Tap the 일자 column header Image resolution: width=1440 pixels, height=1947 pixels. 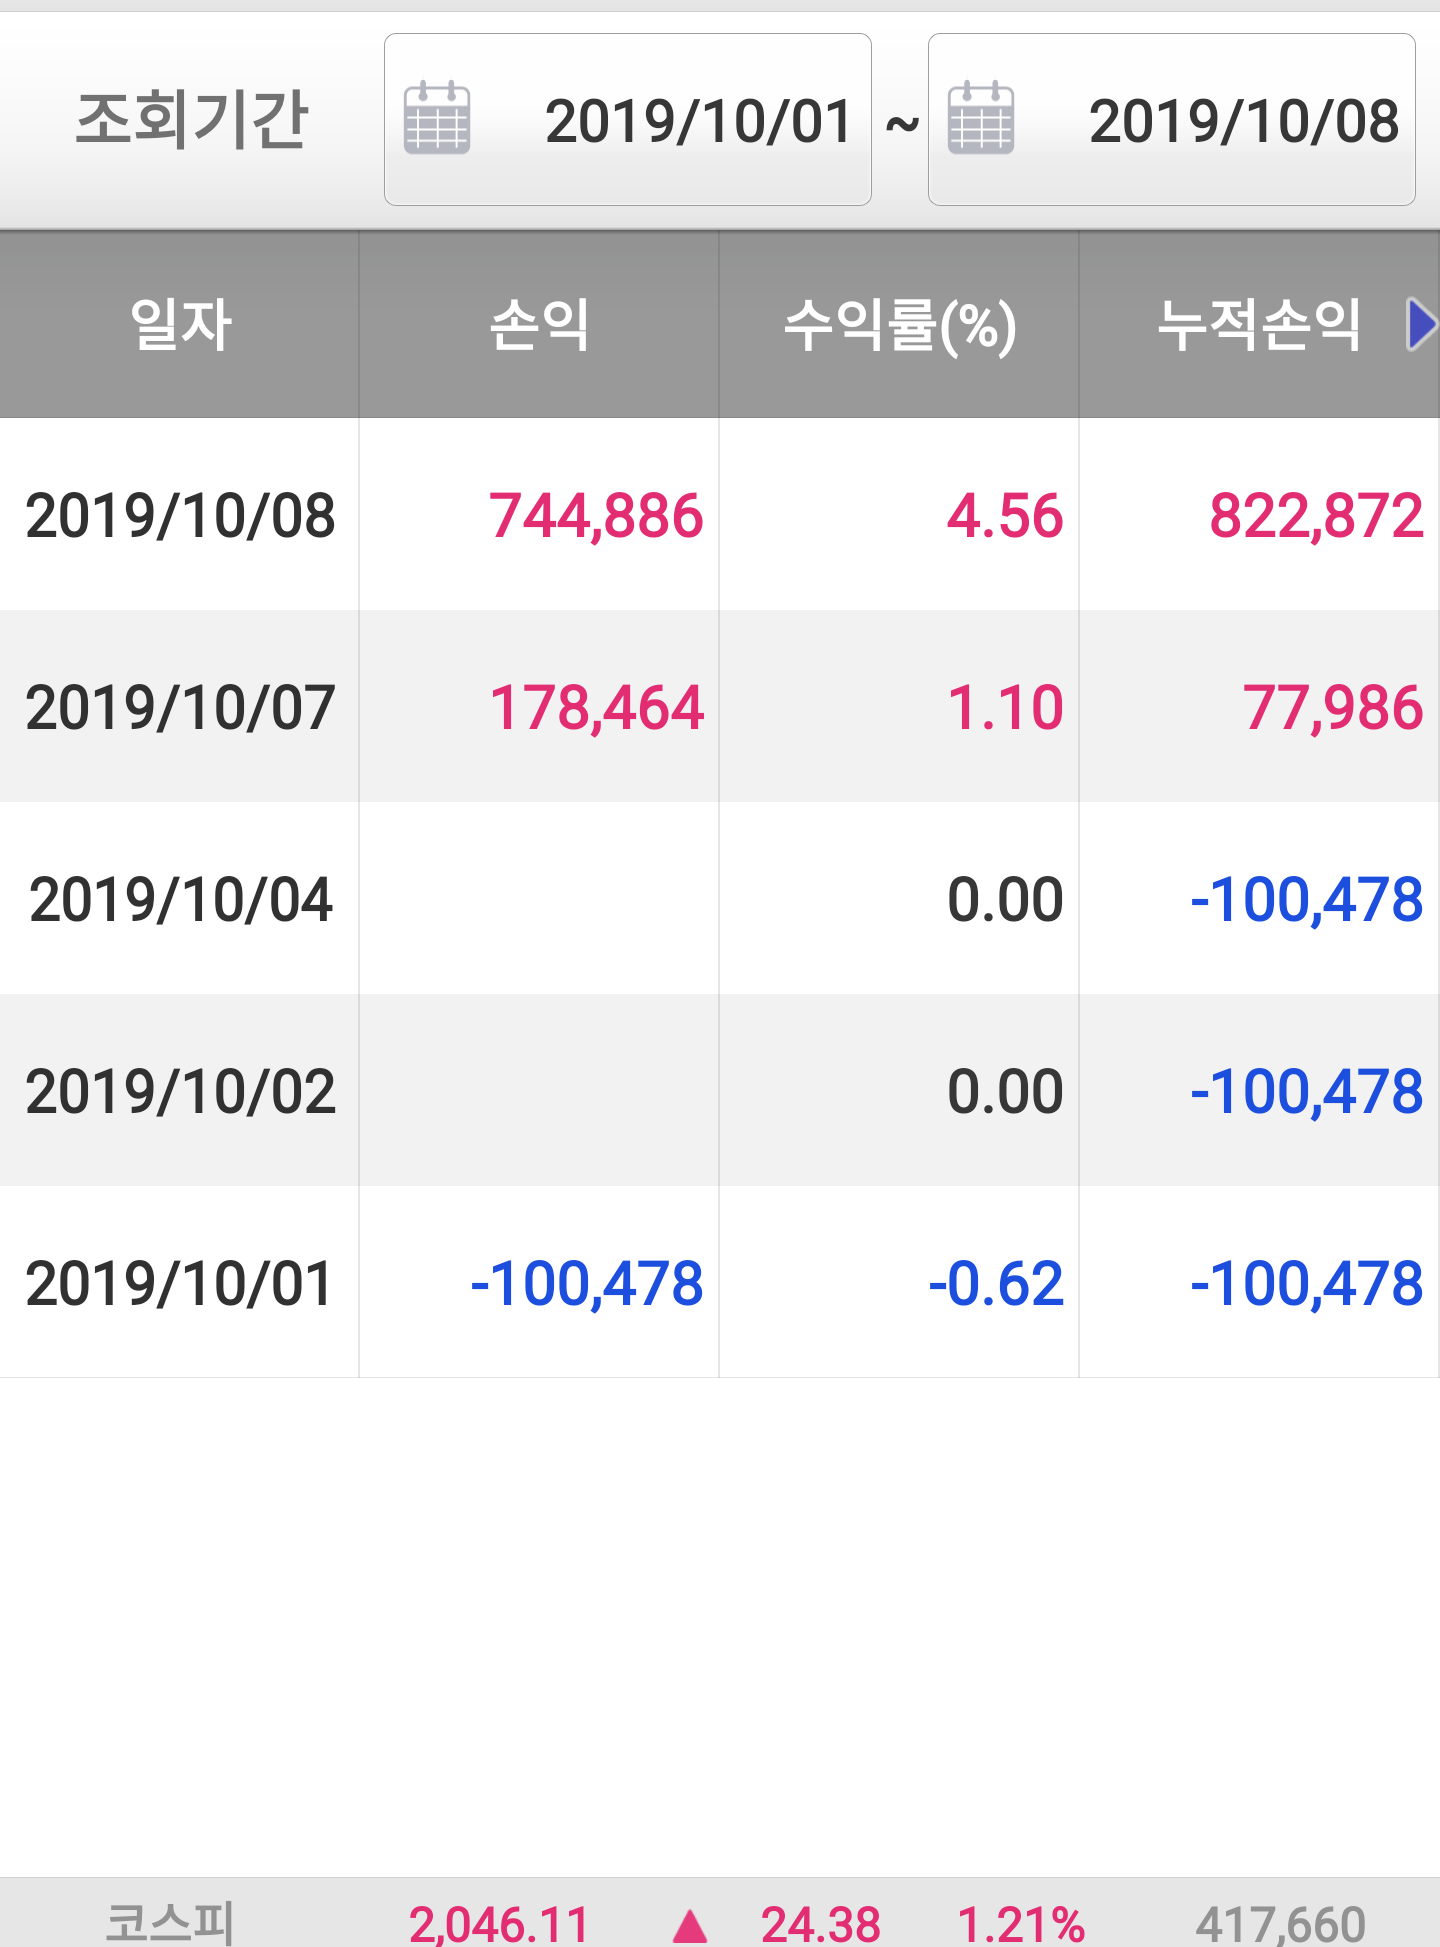[180, 324]
